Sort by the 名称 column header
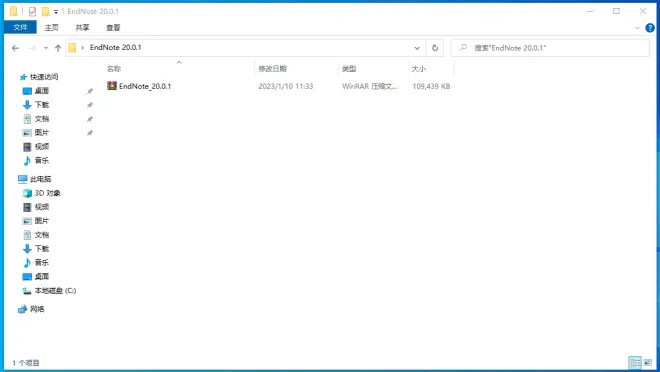This screenshot has height=372, width=660. pyautogui.click(x=114, y=69)
